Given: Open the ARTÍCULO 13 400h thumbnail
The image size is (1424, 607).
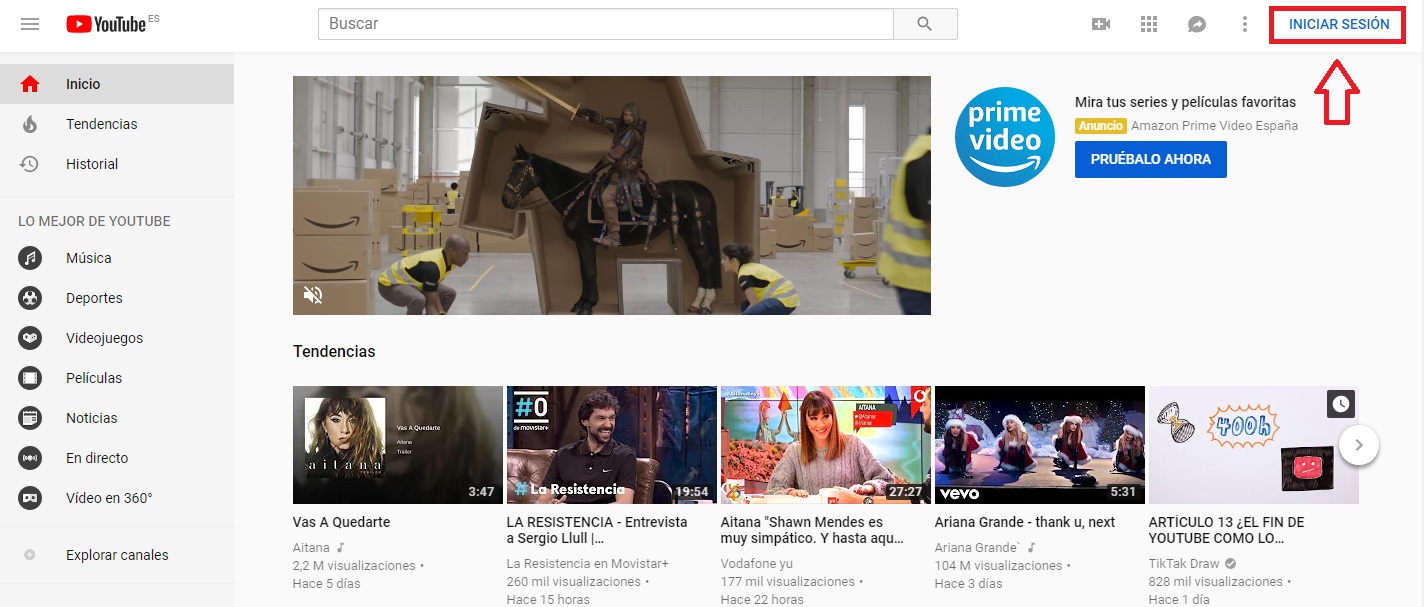Looking at the screenshot, I should (1254, 445).
